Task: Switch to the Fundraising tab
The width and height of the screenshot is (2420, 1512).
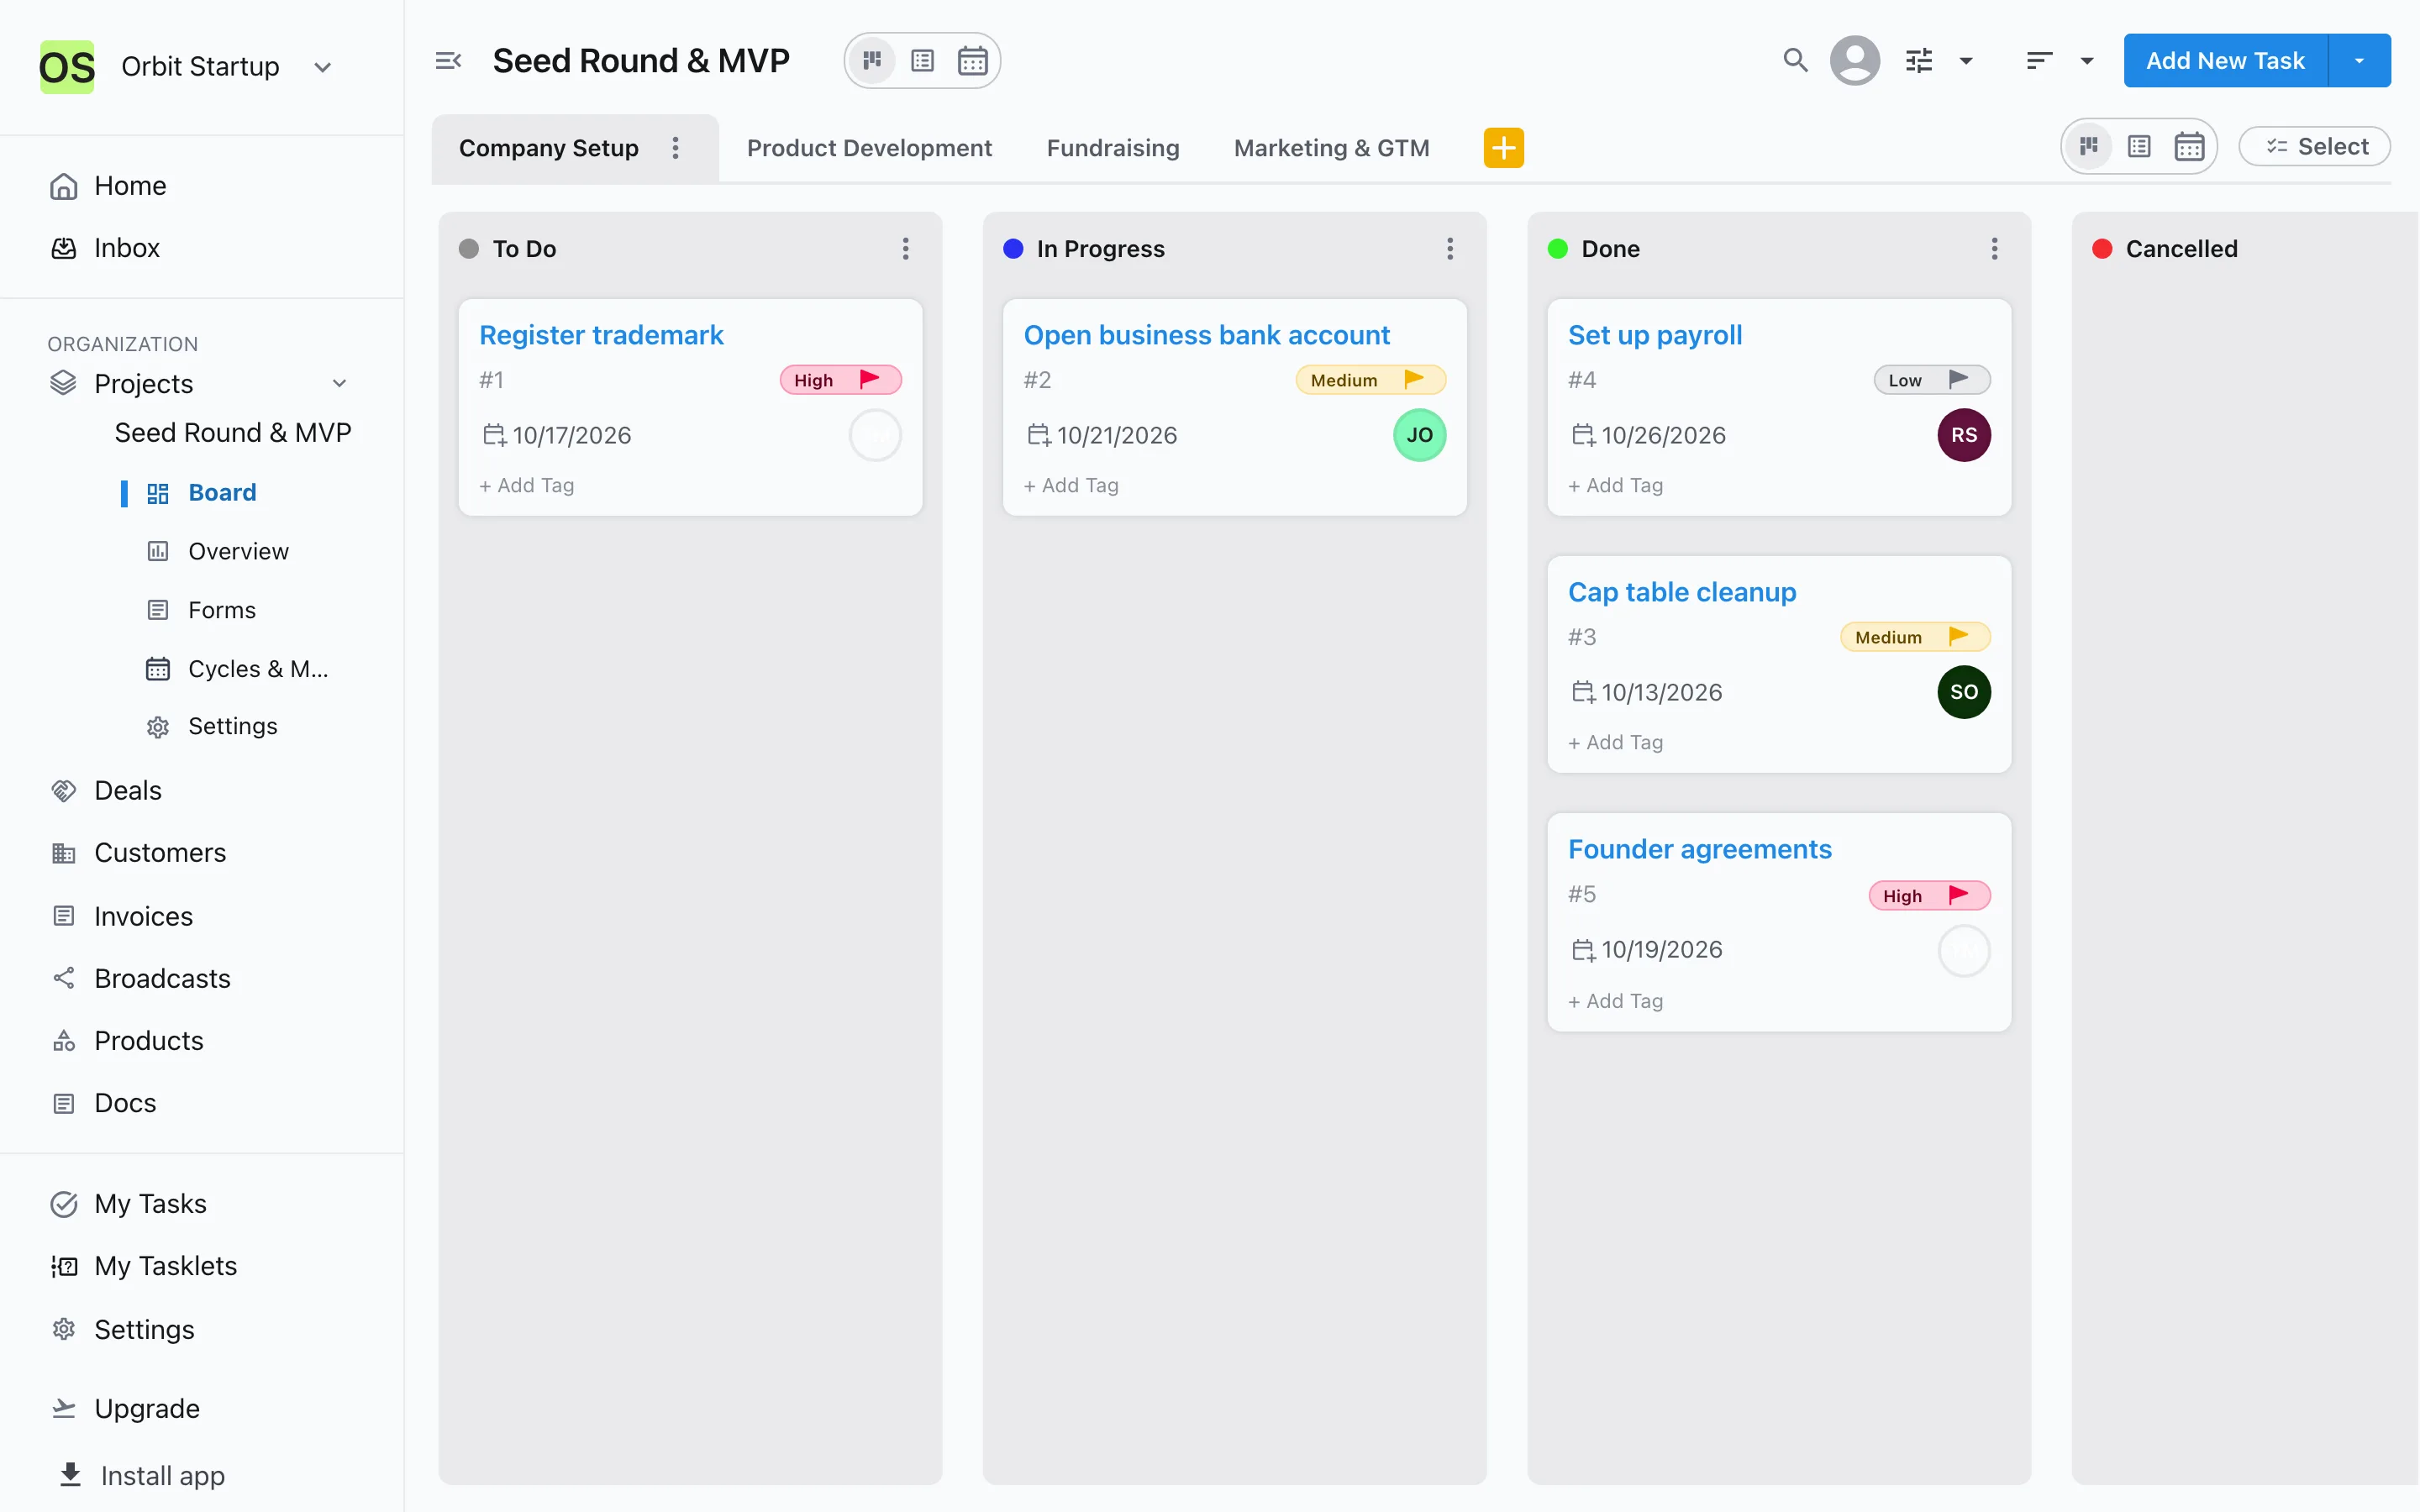Action: coord(1113,148)
